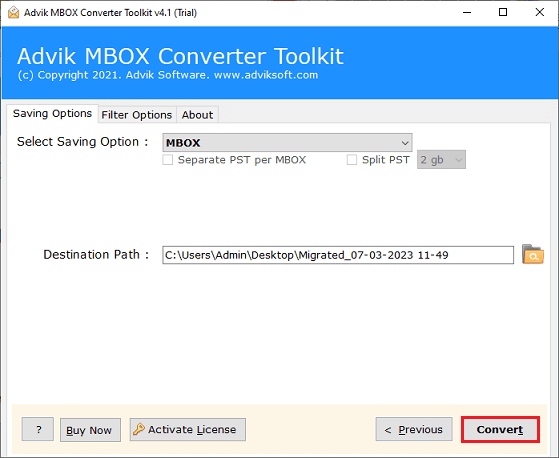Viewport: 559px width, 458px height.
Task: Click the Convert button
Action: point(500,429)
